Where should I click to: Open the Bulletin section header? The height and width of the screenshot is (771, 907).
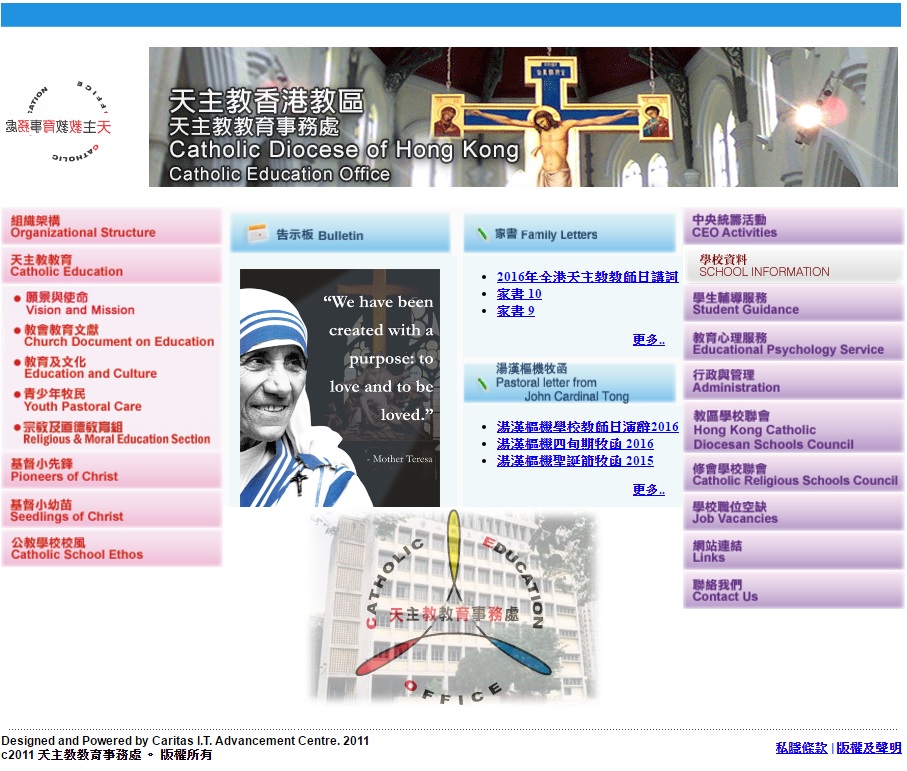click(340, 233)
